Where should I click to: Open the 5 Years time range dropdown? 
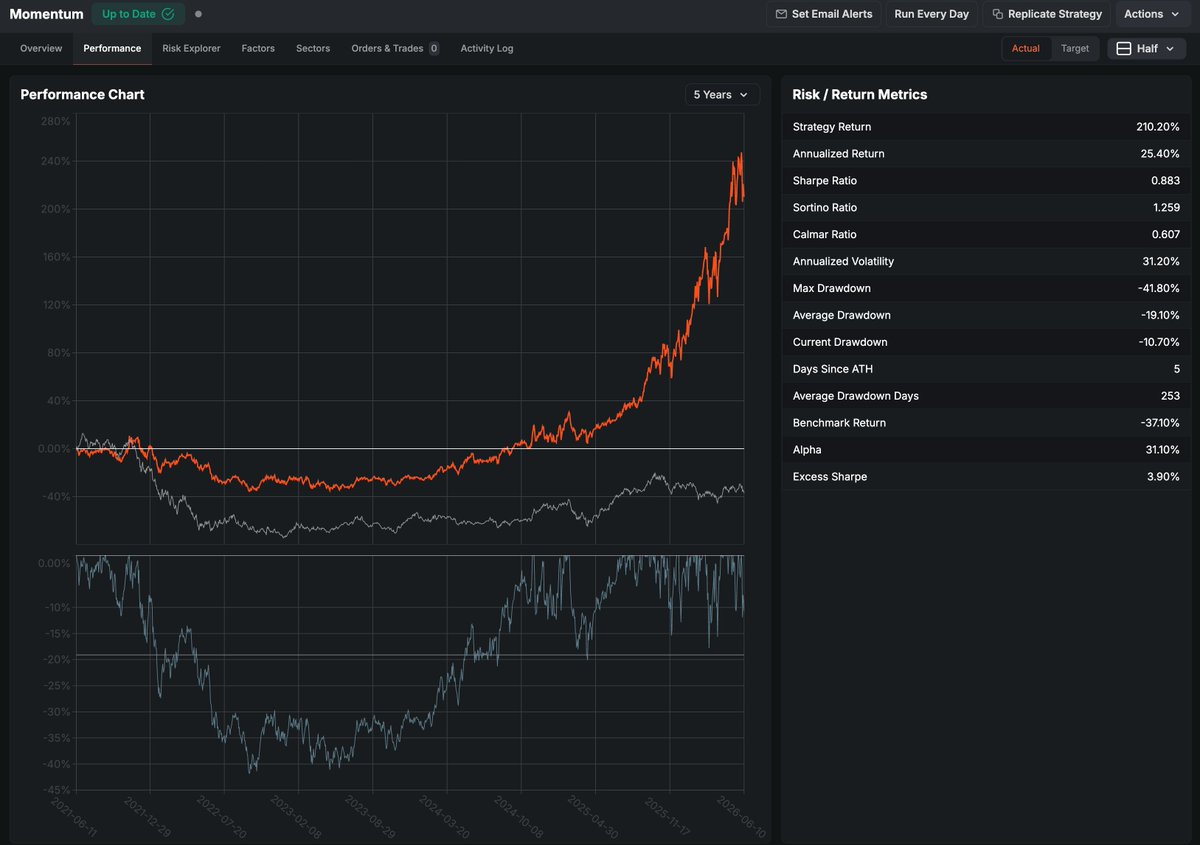click(x=722, y=94)
